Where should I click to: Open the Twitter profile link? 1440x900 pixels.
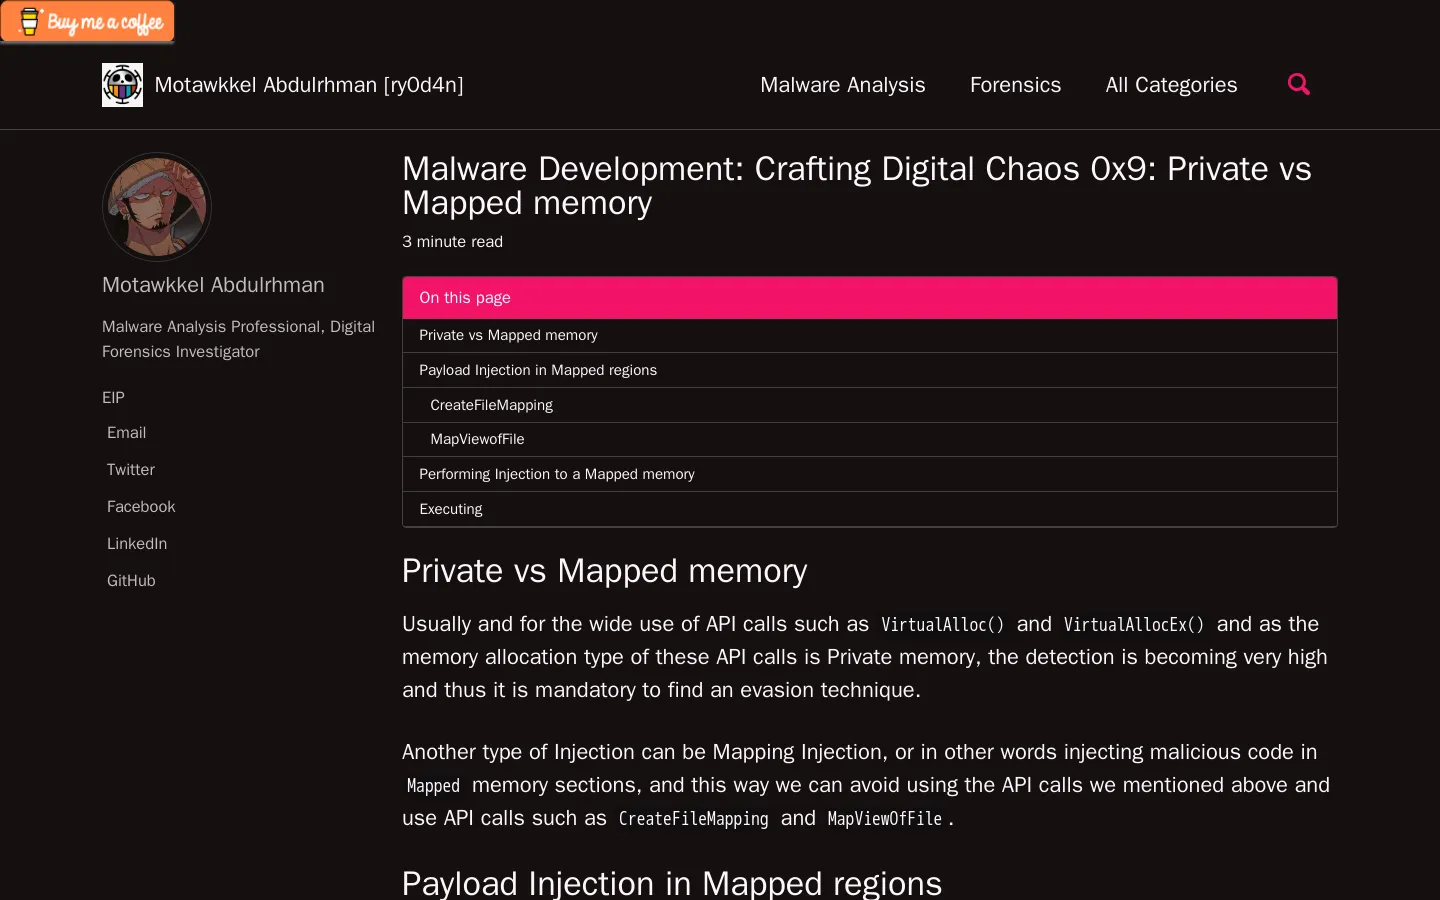click(x=131, y=470)
